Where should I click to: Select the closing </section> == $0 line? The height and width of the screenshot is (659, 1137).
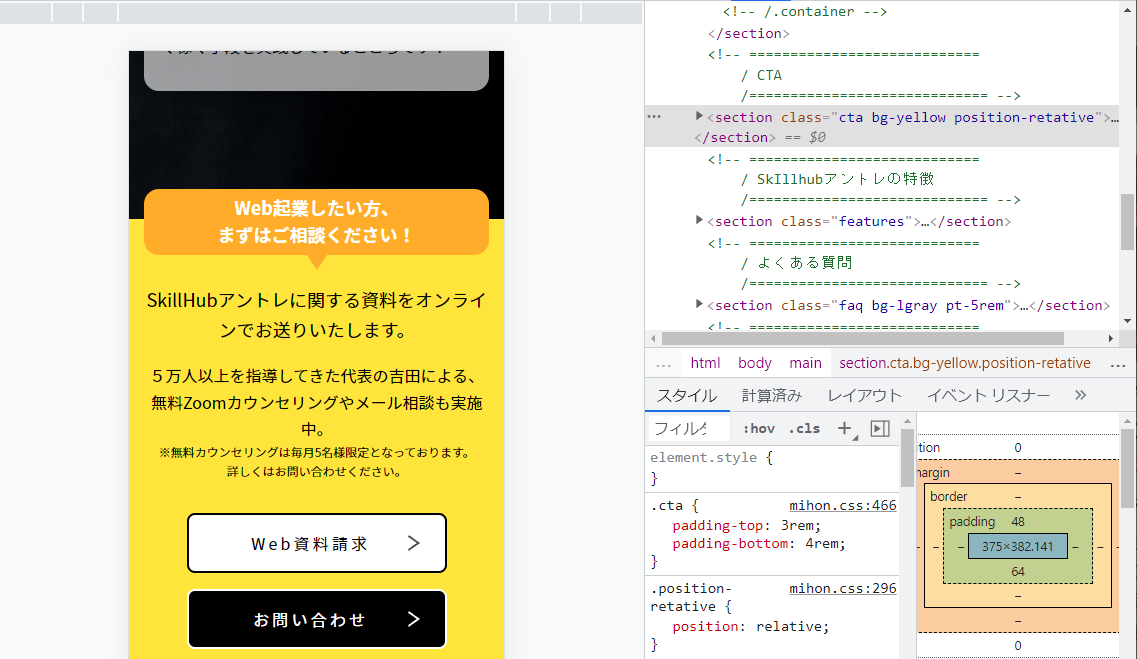[x=760, y=137]
